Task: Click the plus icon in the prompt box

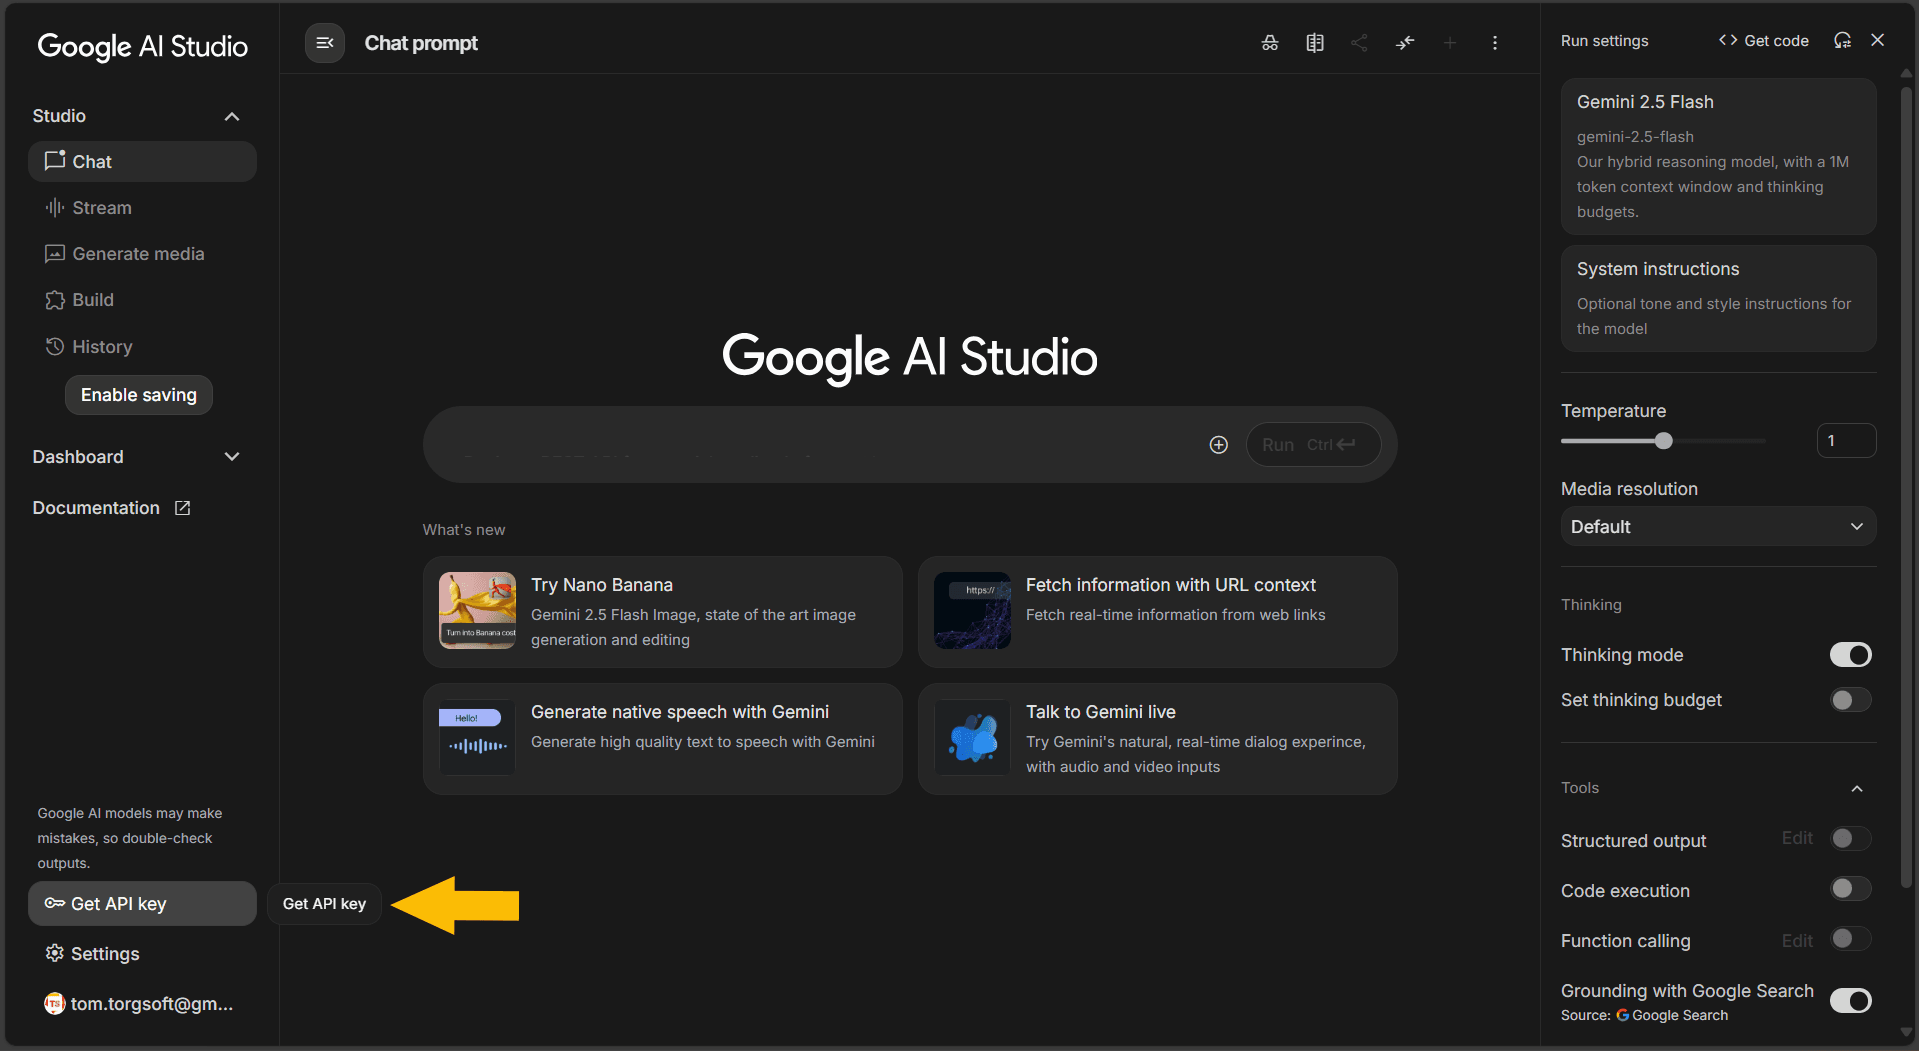Action: click(x=1218, y=445)
